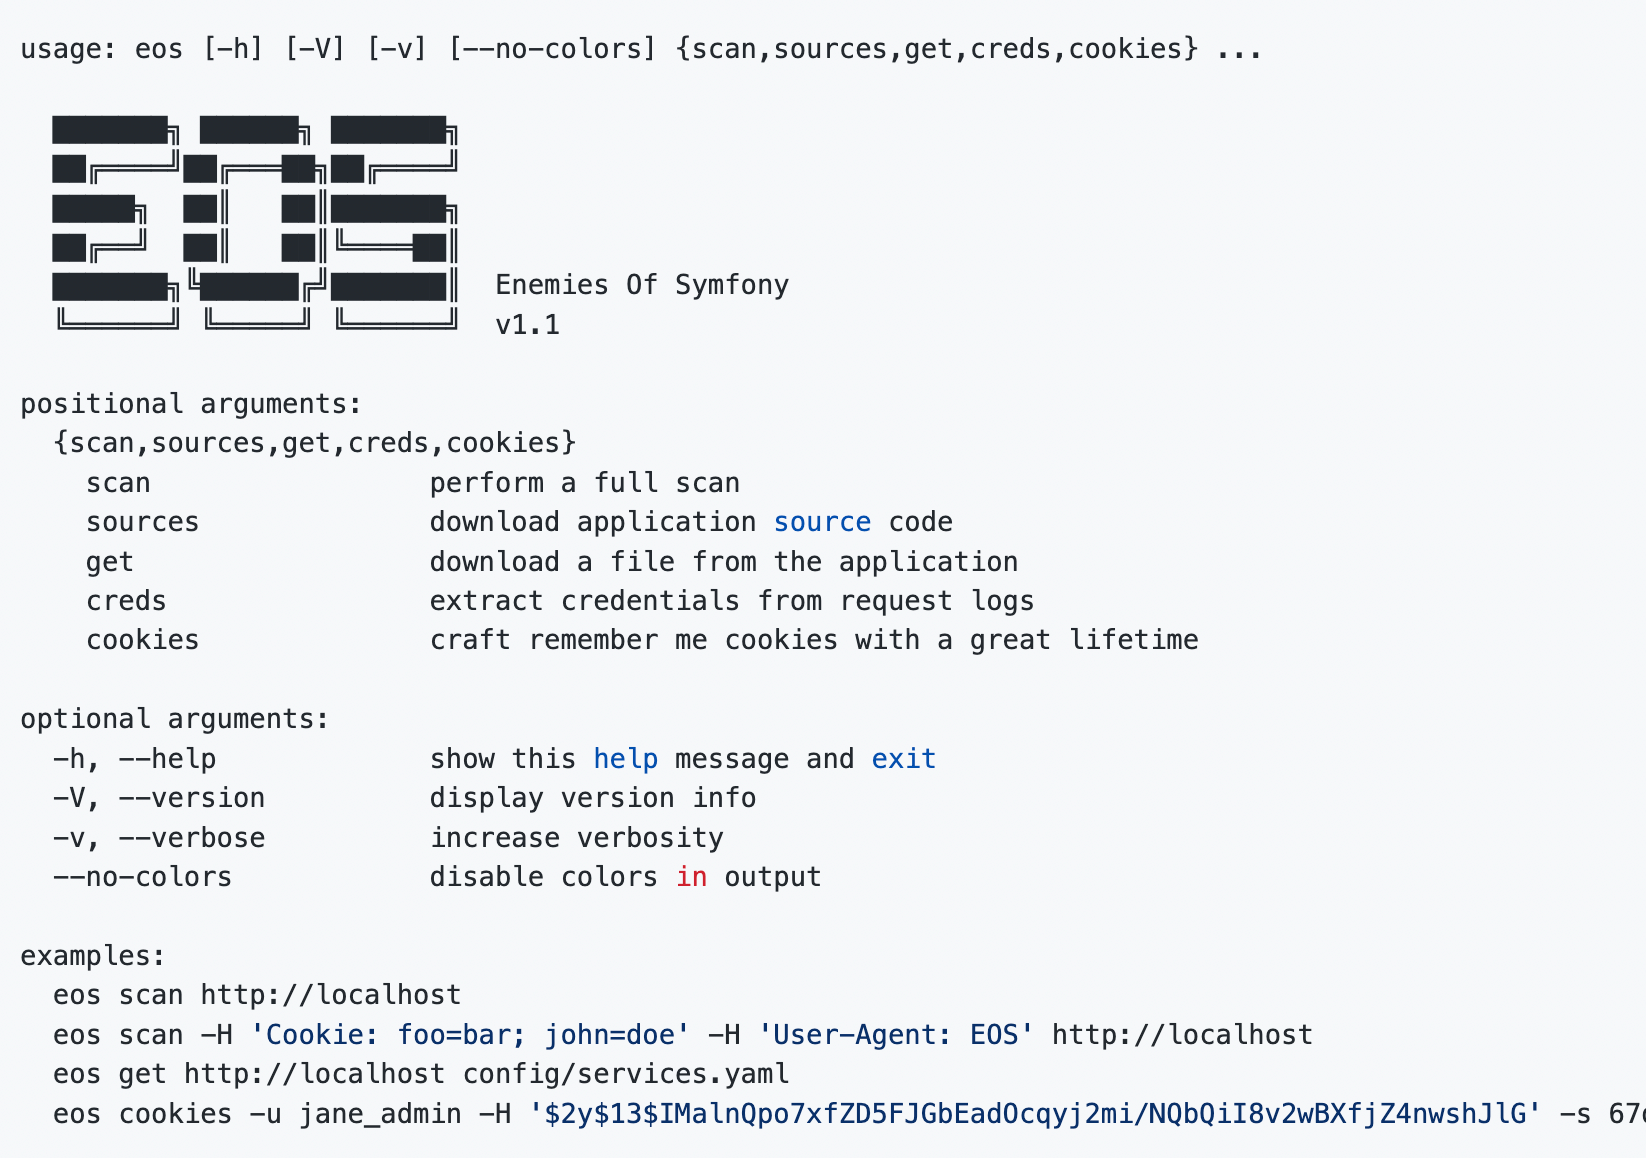Click the blue 'exit' highlighted word
Image resolution: width=1646 pixels, height=1158 pixels.
904,759
